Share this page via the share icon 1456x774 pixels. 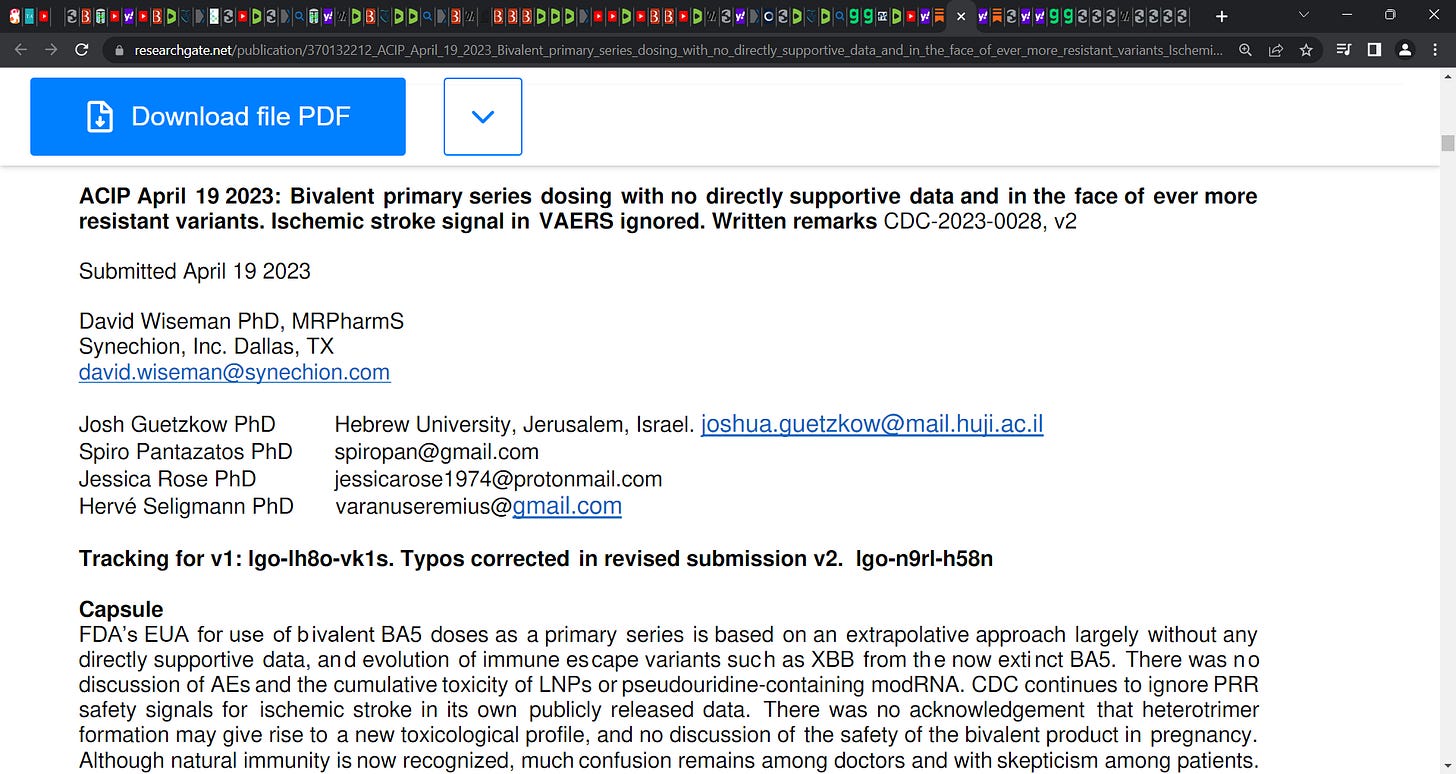coord(1276,49)
